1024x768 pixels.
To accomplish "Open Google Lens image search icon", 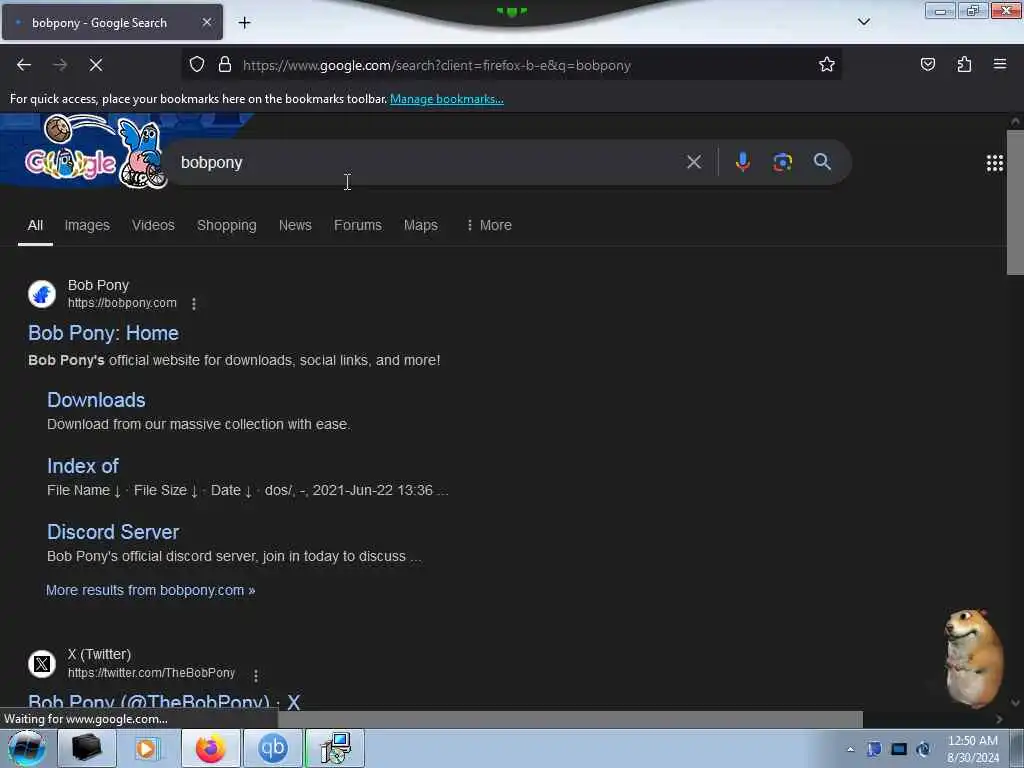I will (x=782, y=162).
